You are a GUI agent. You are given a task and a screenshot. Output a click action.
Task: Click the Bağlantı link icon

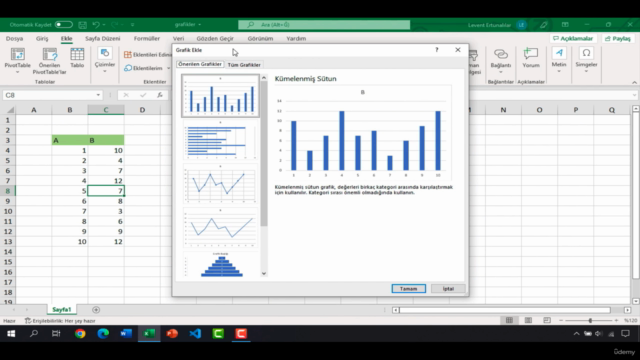point(501,54)
